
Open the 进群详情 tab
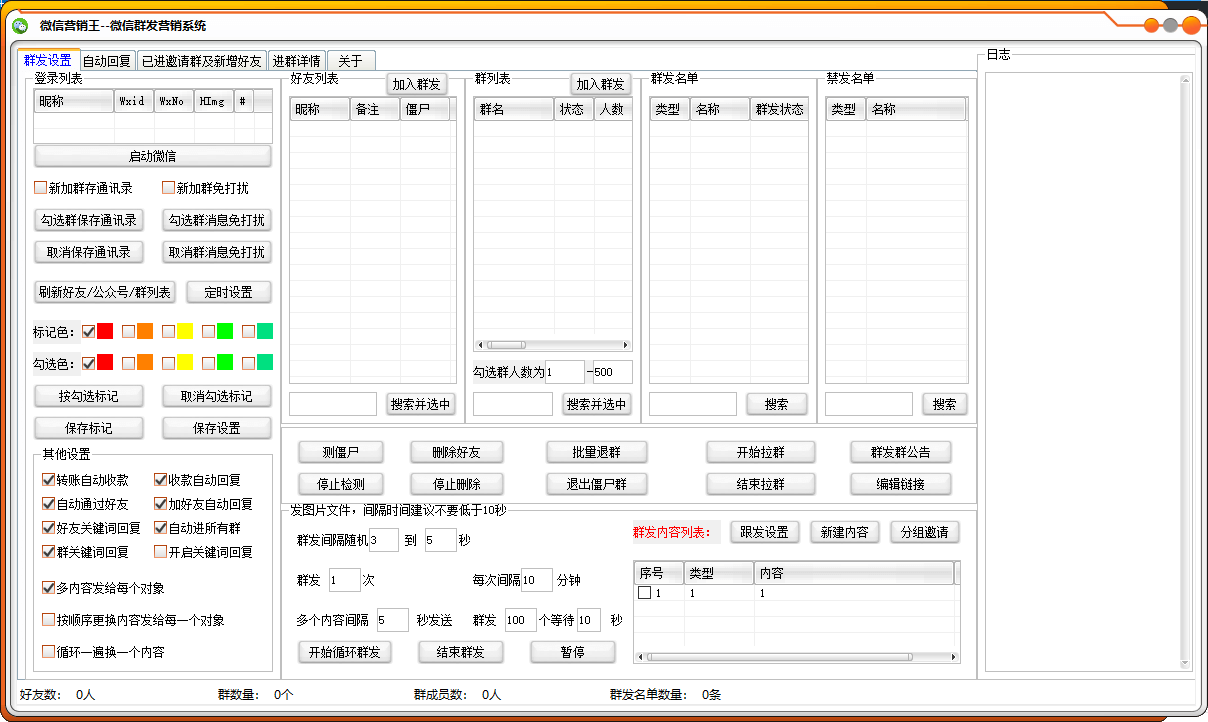pyautogui.click(x=297, y=60)
